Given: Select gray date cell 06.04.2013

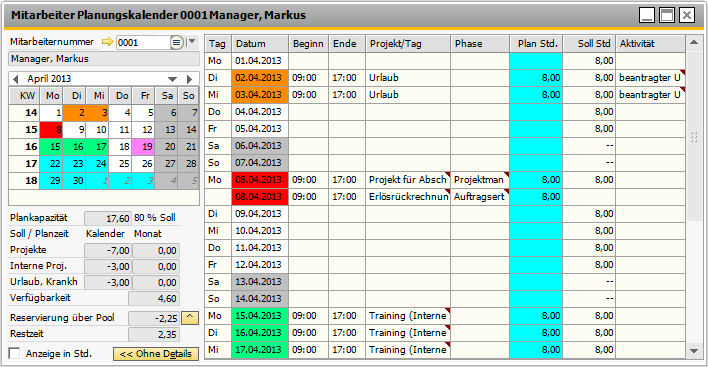Looking at the screenshot, I should click(260, 146).
